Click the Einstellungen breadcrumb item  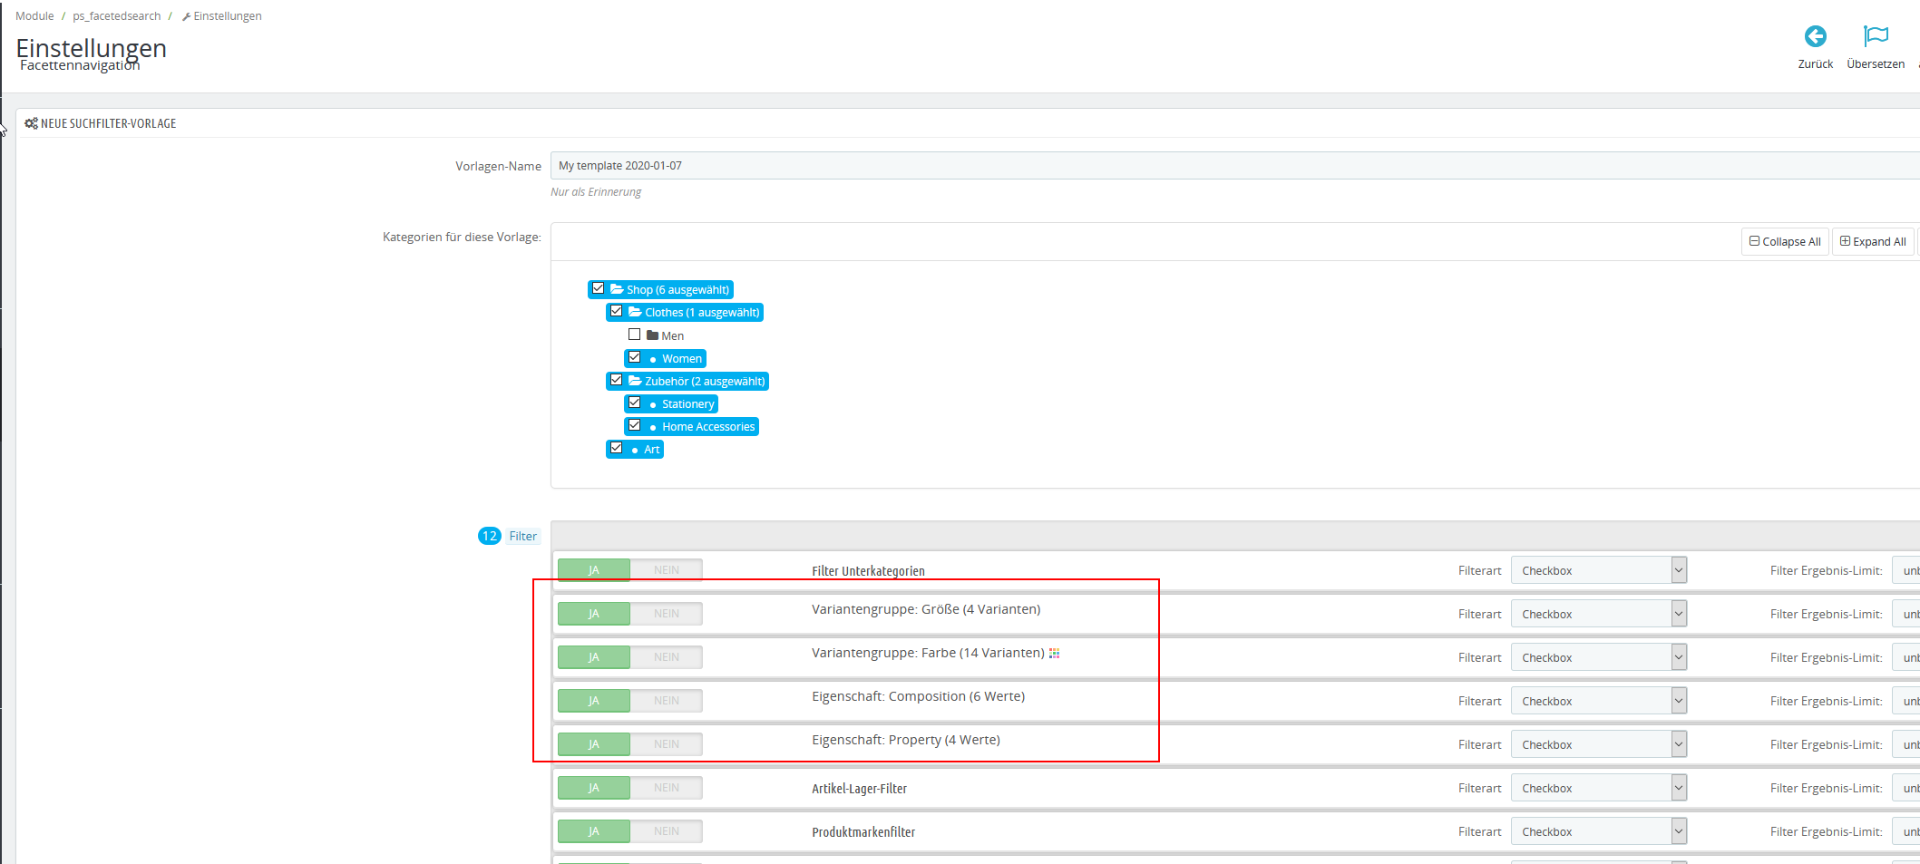point(222,16)
